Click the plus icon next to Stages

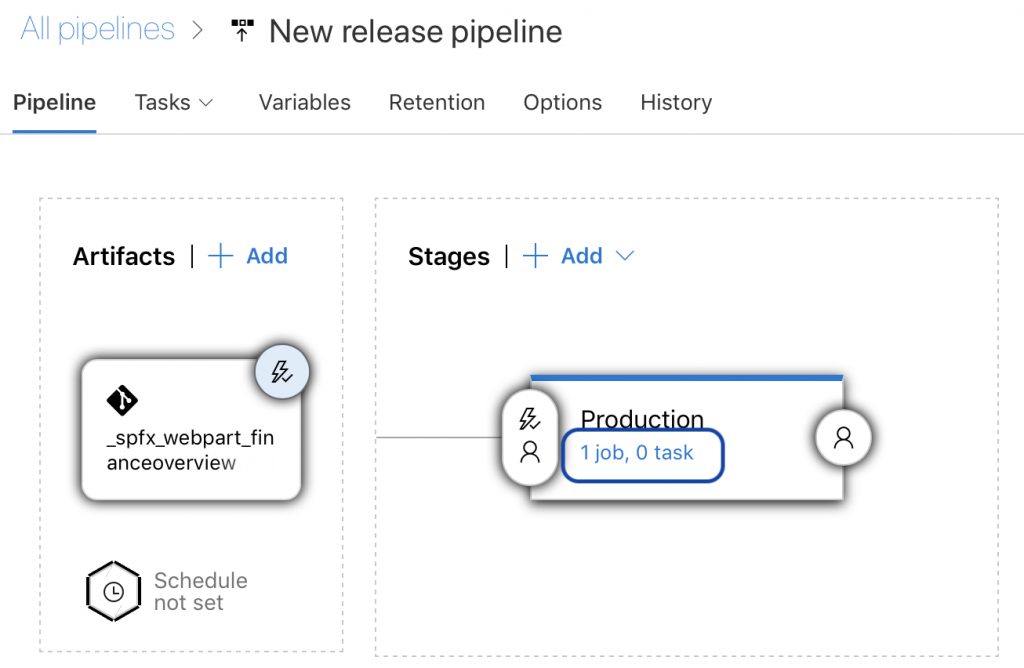536,257
